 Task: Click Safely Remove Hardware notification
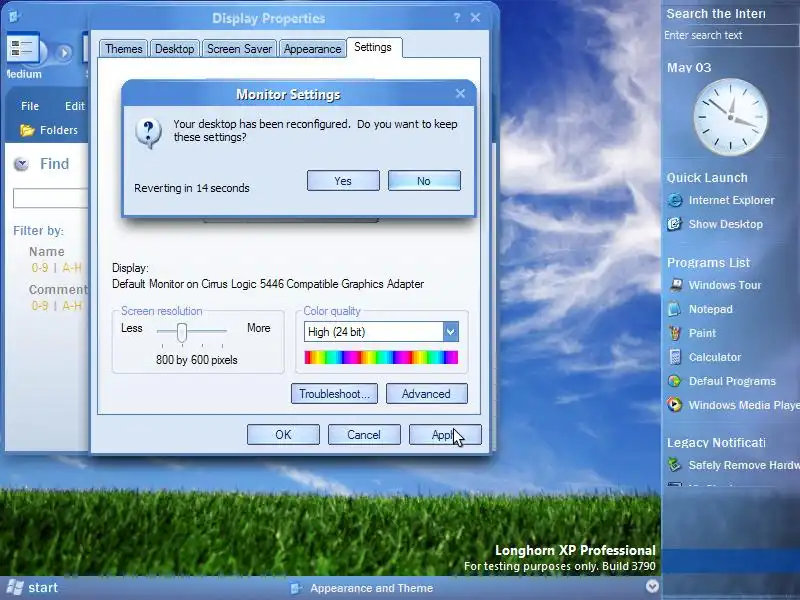point(734,465)
